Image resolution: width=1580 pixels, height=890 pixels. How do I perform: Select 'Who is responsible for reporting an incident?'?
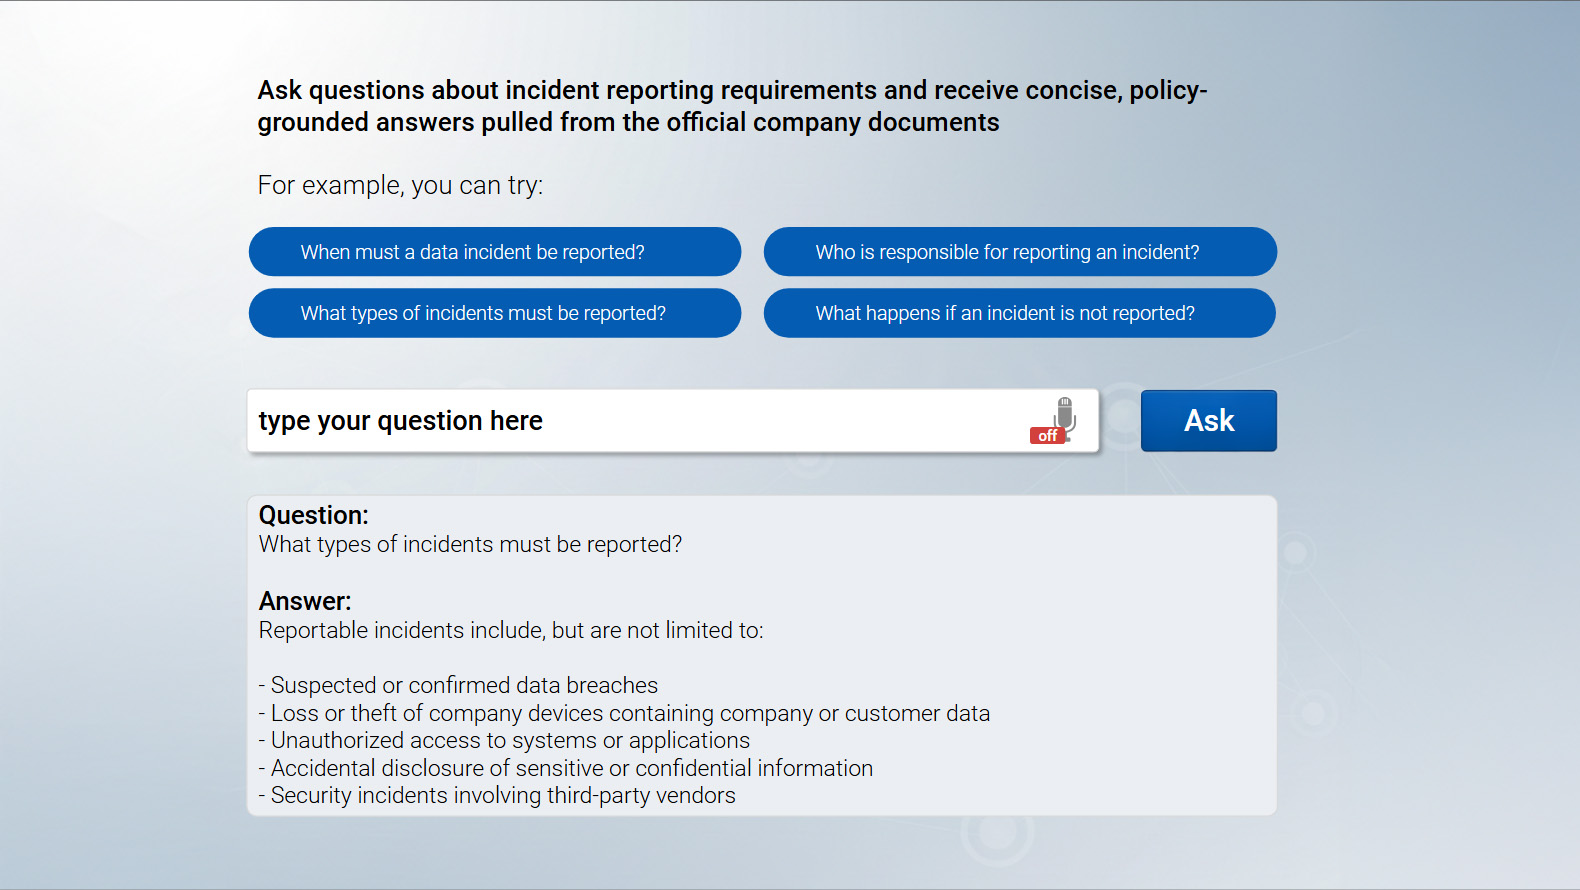(x=1020, y=252)
